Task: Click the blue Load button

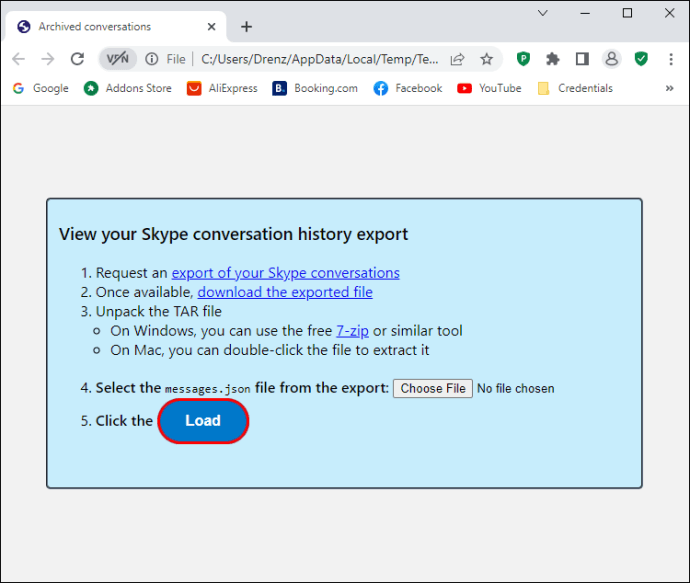Action: click(x=203, y=421)
